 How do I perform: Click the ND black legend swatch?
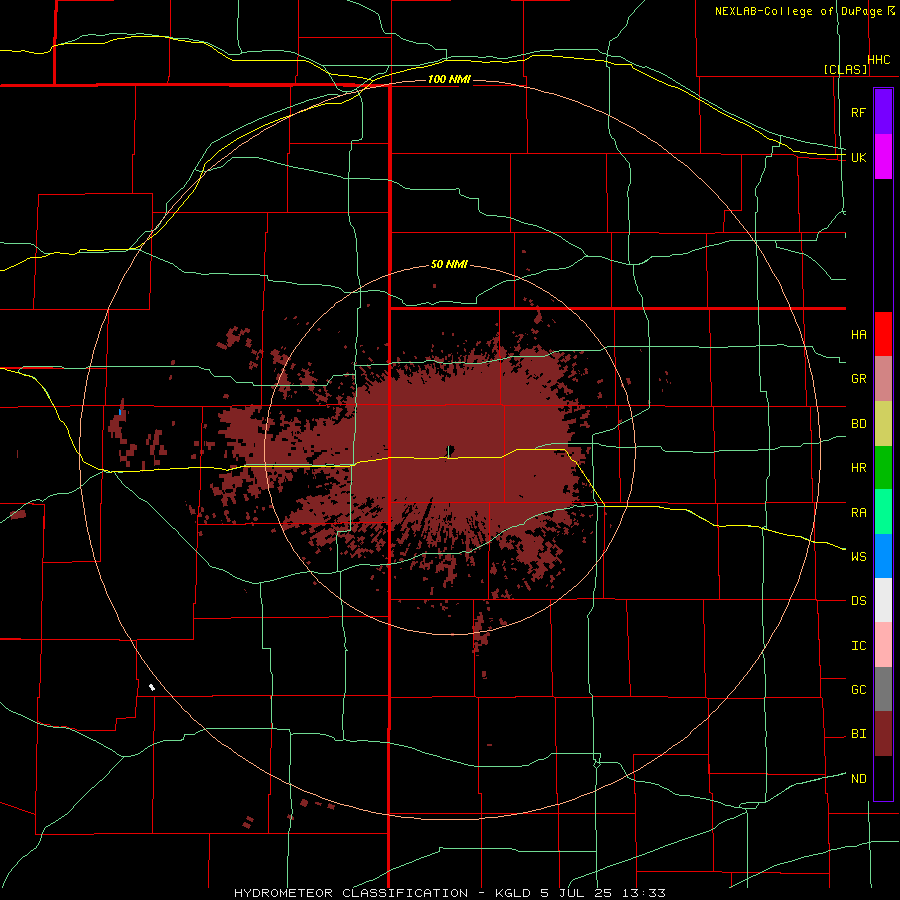tap(883, 778)
